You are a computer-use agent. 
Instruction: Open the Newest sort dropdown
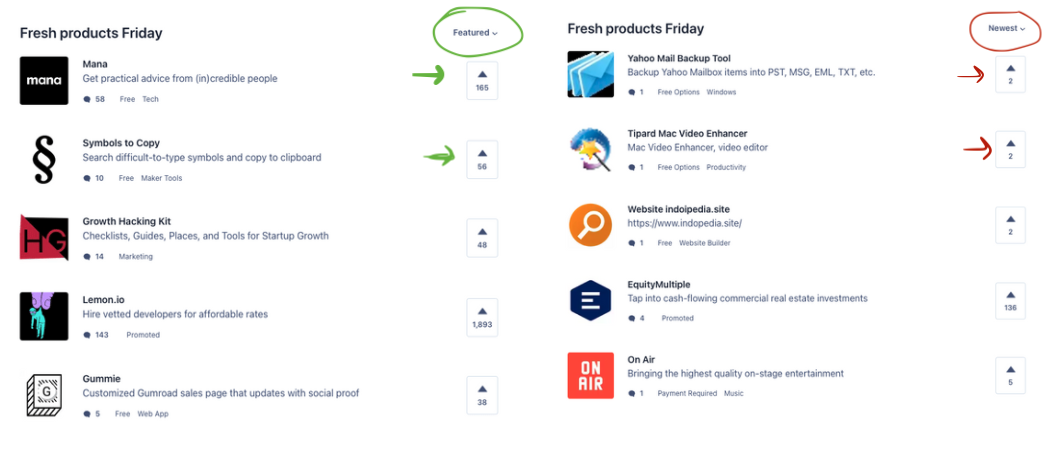1007,29
